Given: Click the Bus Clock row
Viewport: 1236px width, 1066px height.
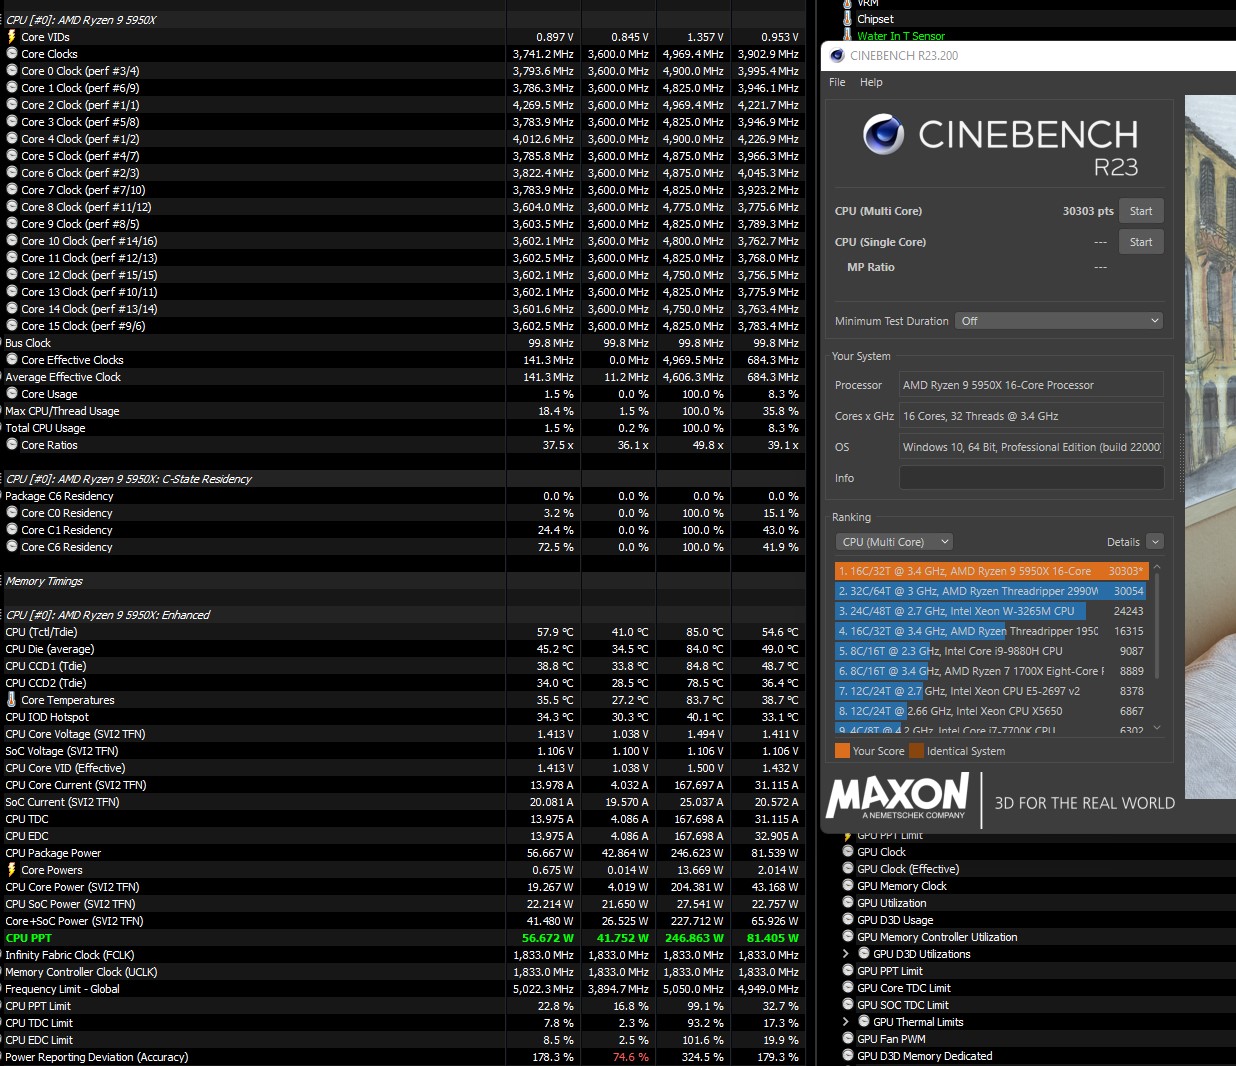Looking at the screenshot, I should point(402,343).
